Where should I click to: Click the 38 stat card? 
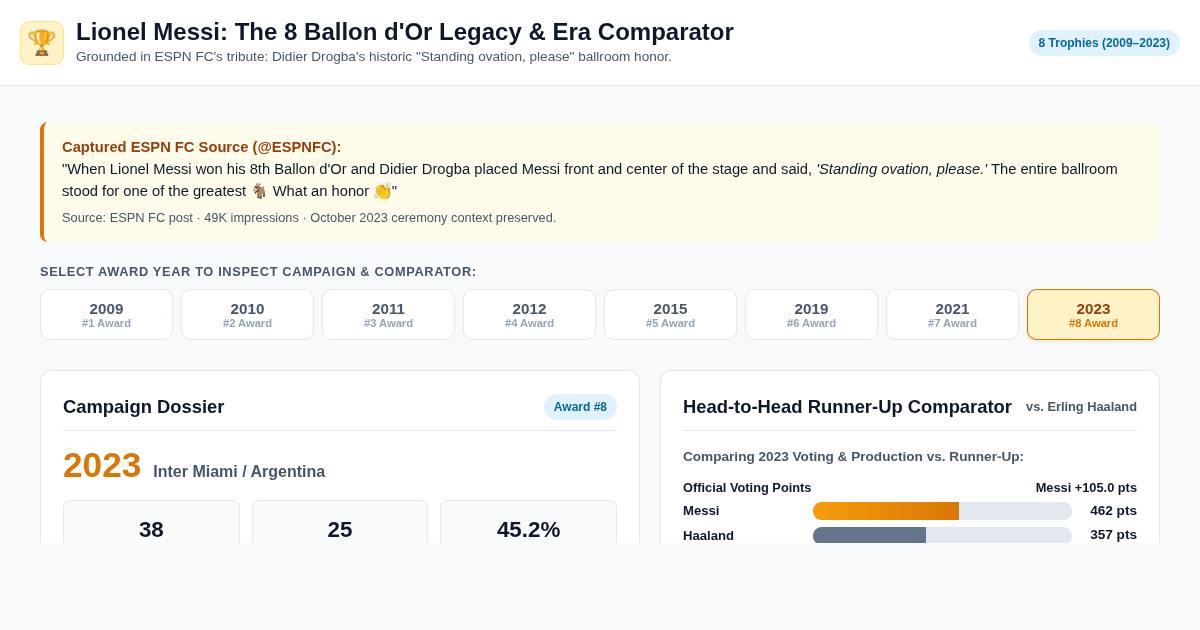(151, 522)
